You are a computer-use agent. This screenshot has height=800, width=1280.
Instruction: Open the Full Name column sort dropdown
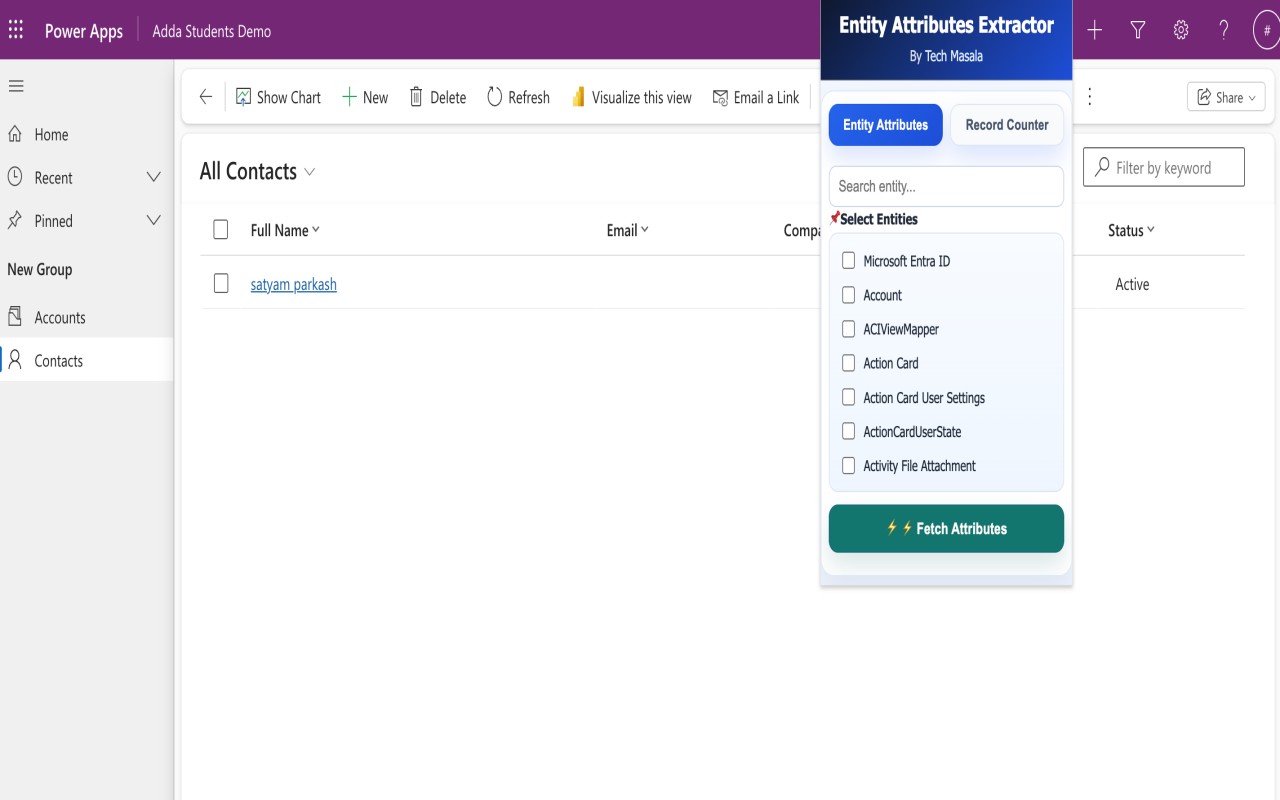(x=285, y=230)
